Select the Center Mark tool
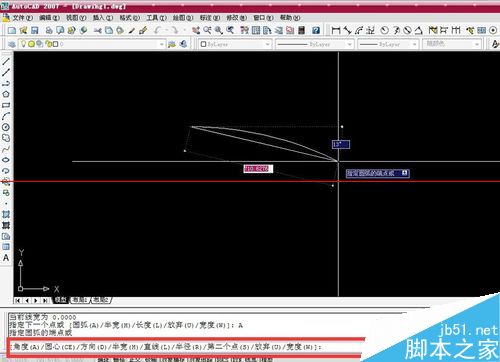Image resolution: width=500 pixels, height=362 pixels. coord(493,31)
